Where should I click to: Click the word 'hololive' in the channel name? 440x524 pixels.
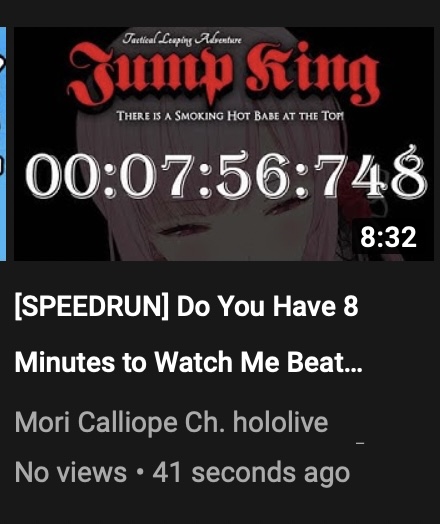(x=281, y=422)
